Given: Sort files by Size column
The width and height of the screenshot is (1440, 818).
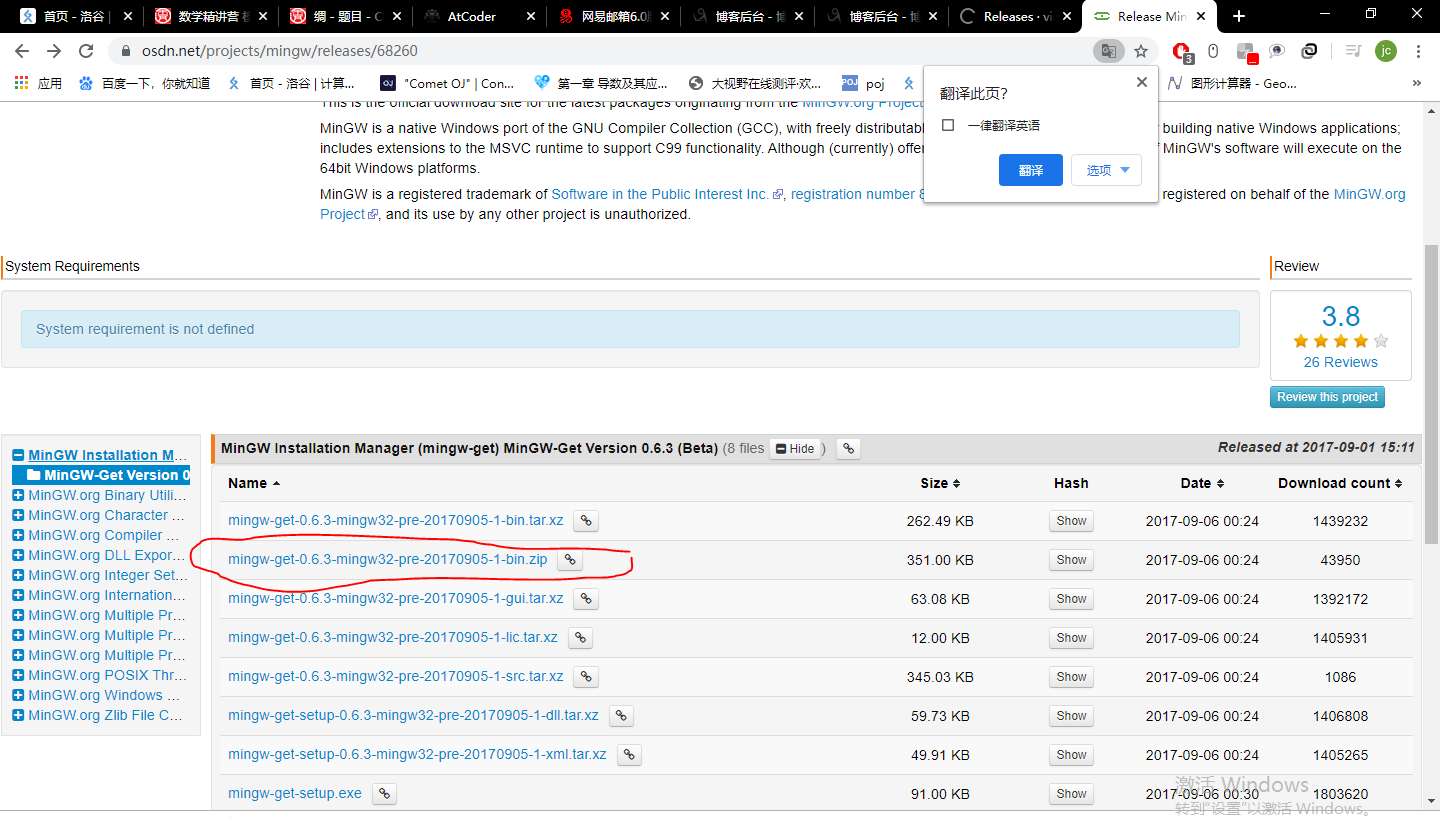Looking at the screenshot, I should point(940,483).
